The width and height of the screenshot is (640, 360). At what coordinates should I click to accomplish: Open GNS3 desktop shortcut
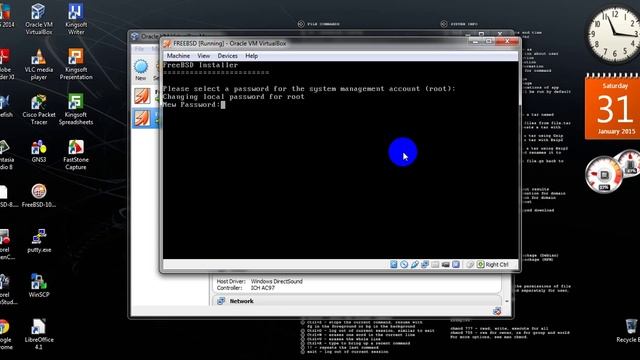[x=39, y=151]
